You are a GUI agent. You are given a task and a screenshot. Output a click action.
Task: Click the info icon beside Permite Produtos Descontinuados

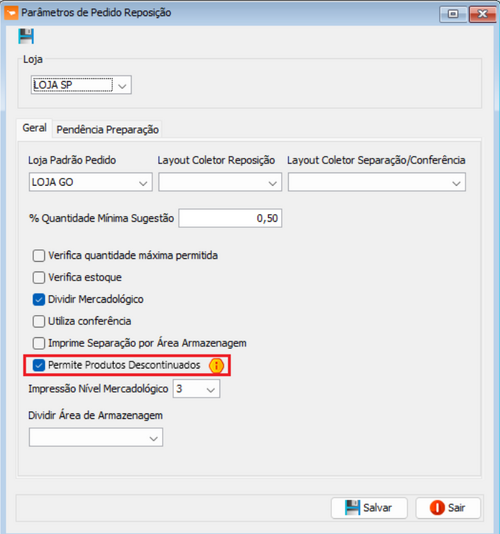216,365
